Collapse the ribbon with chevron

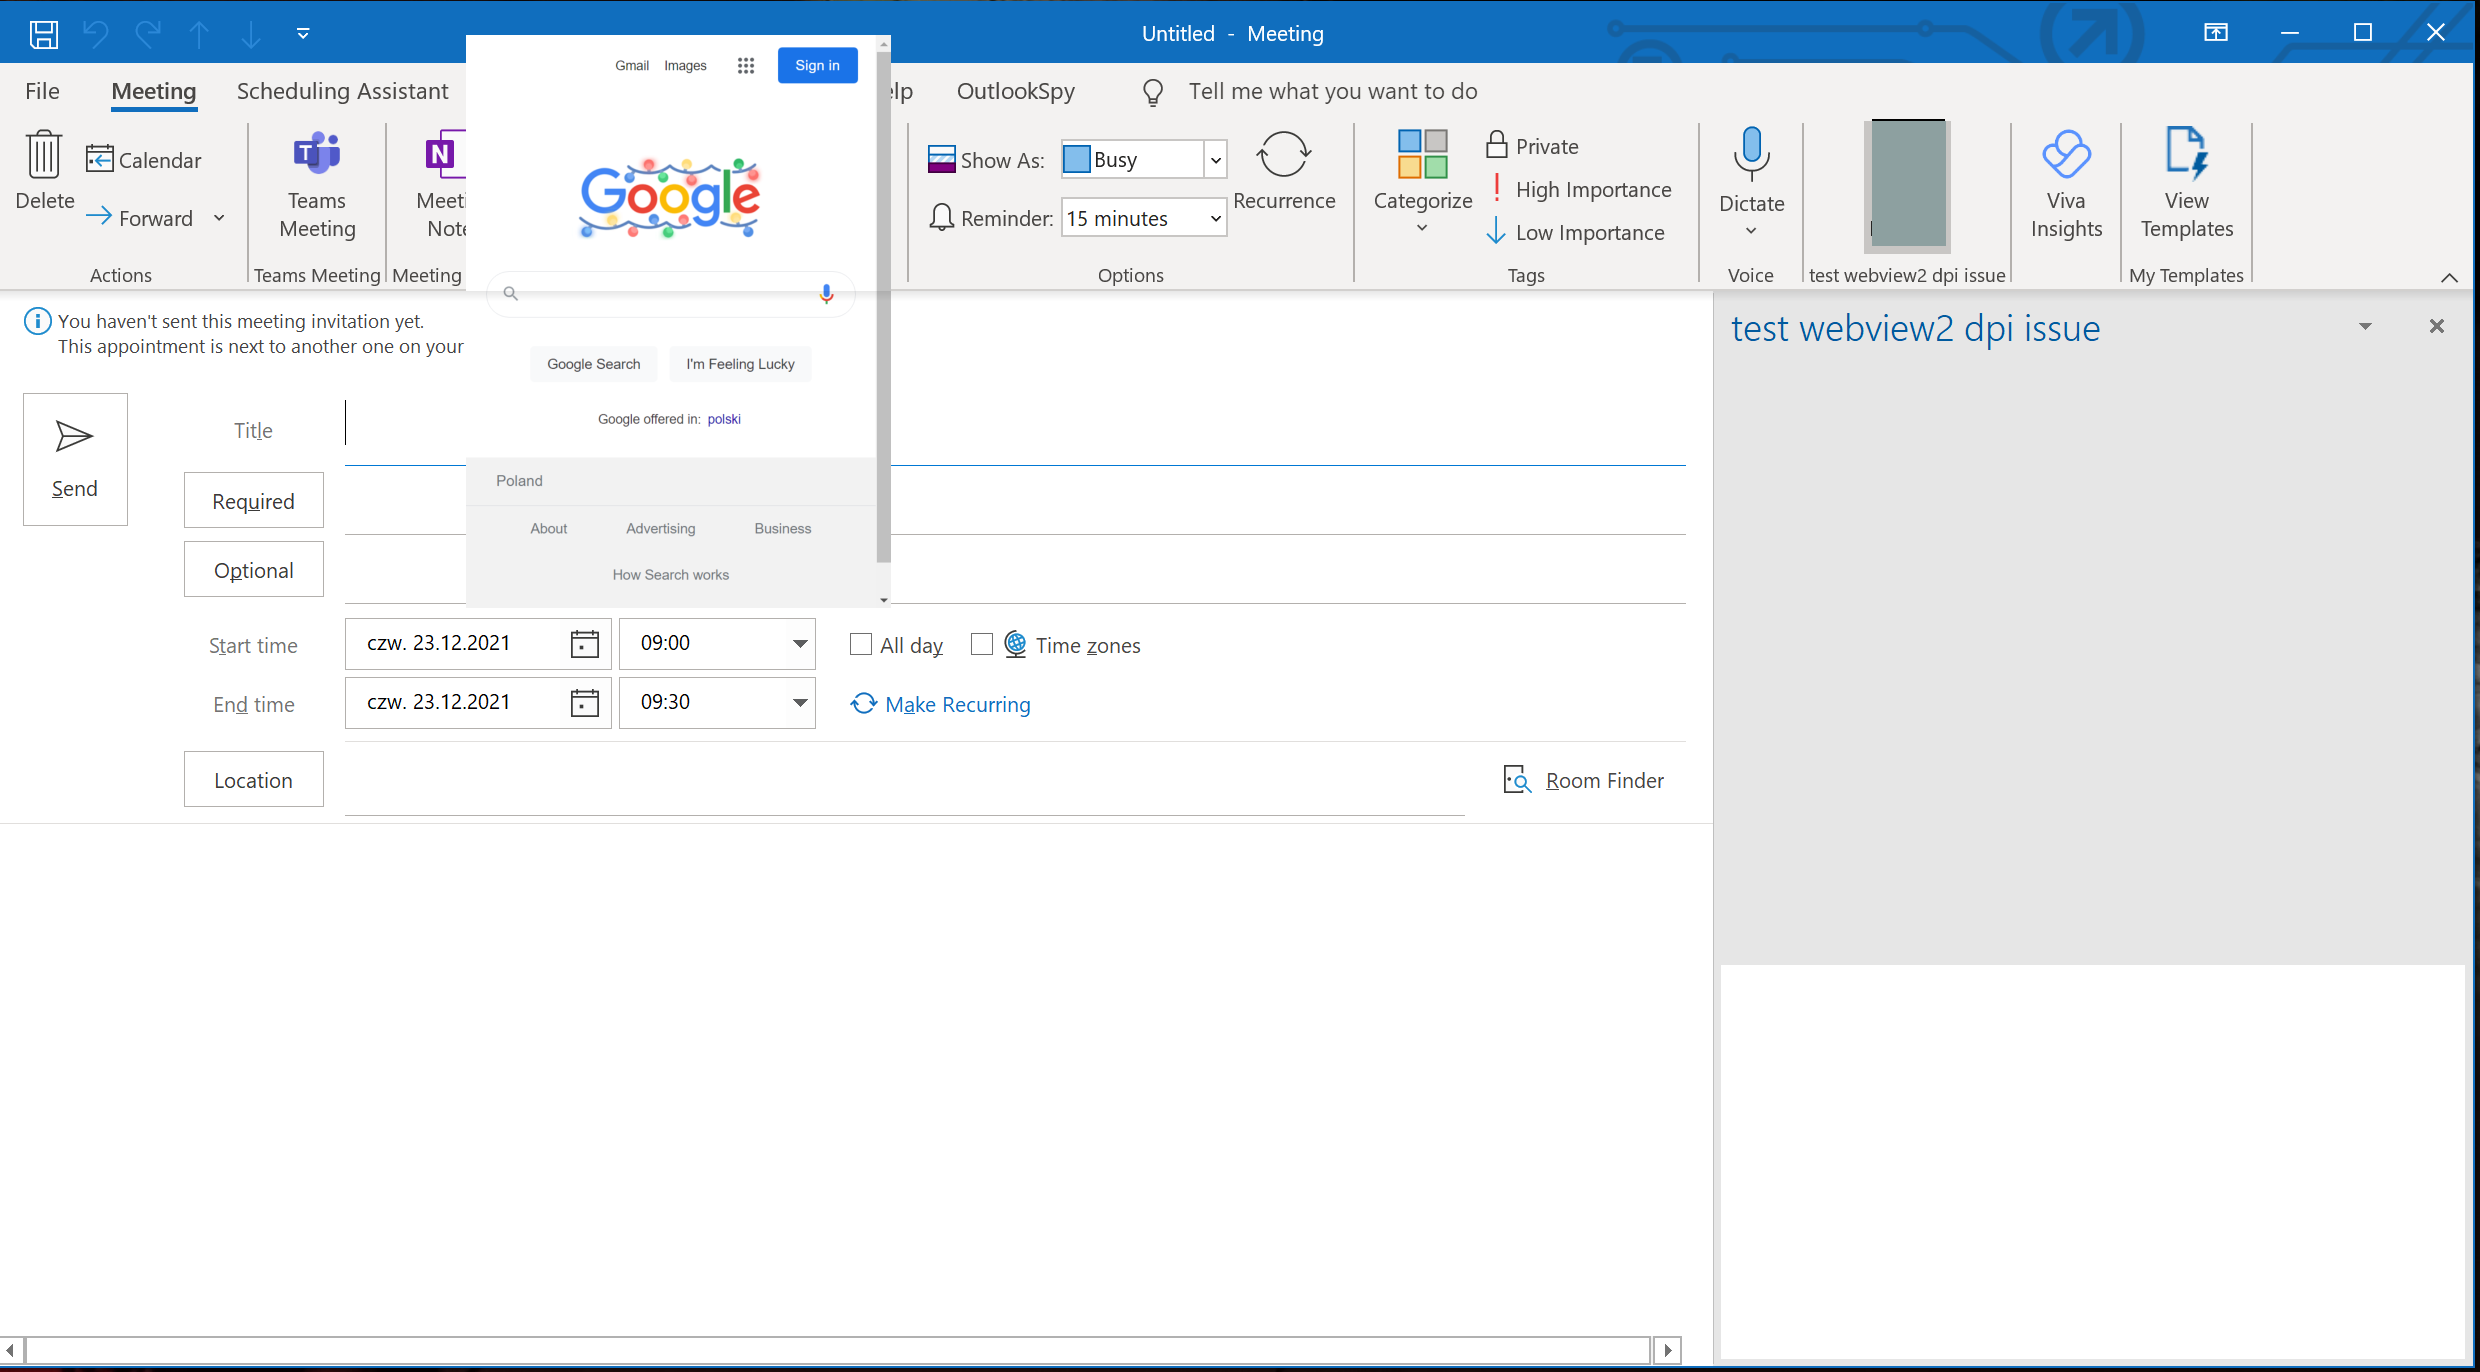[2449, 278]
